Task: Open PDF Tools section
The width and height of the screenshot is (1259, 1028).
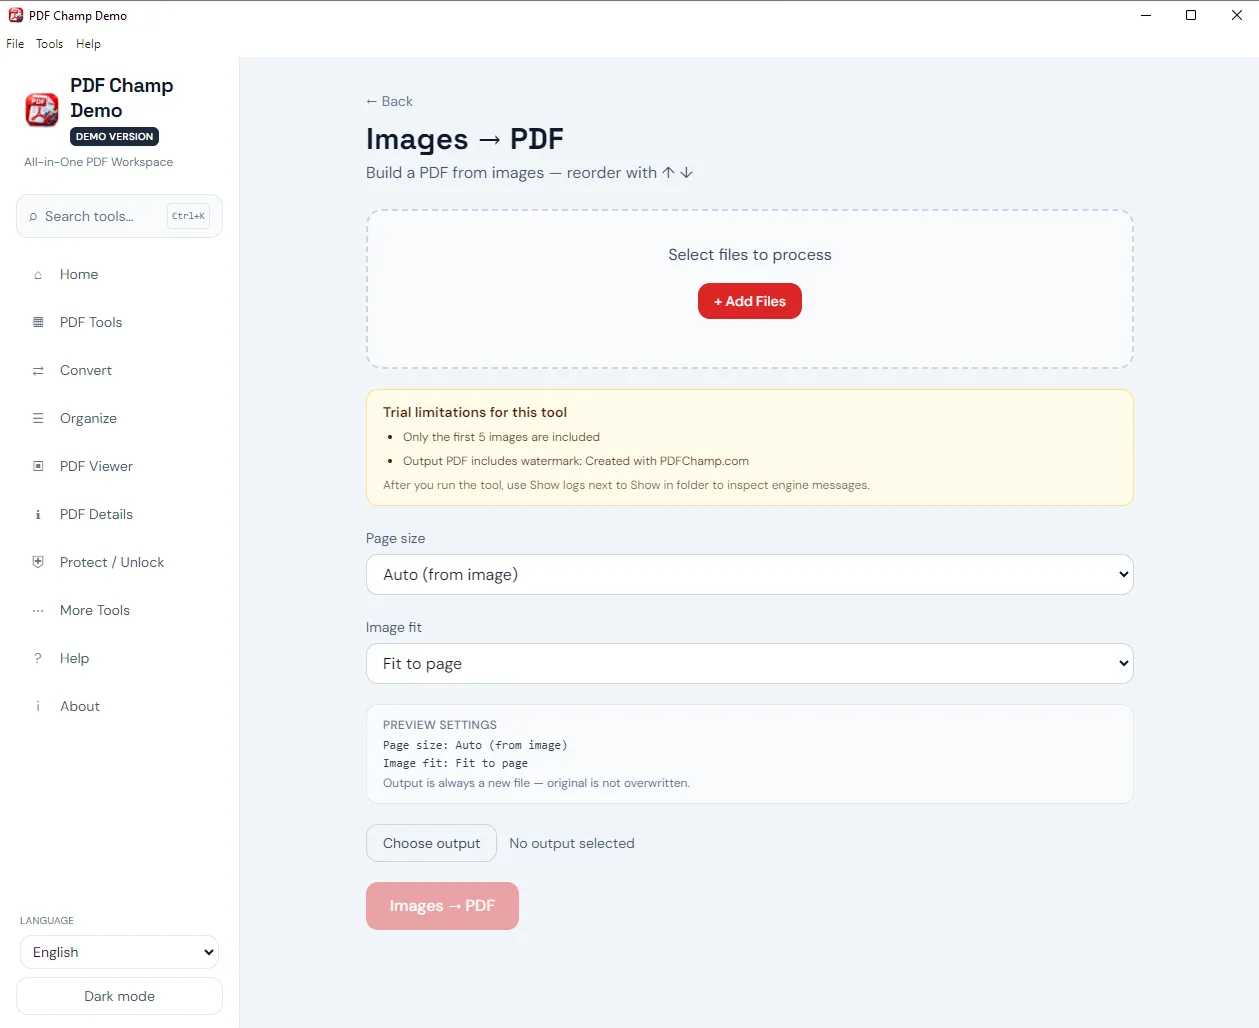Action: [119, 322]
